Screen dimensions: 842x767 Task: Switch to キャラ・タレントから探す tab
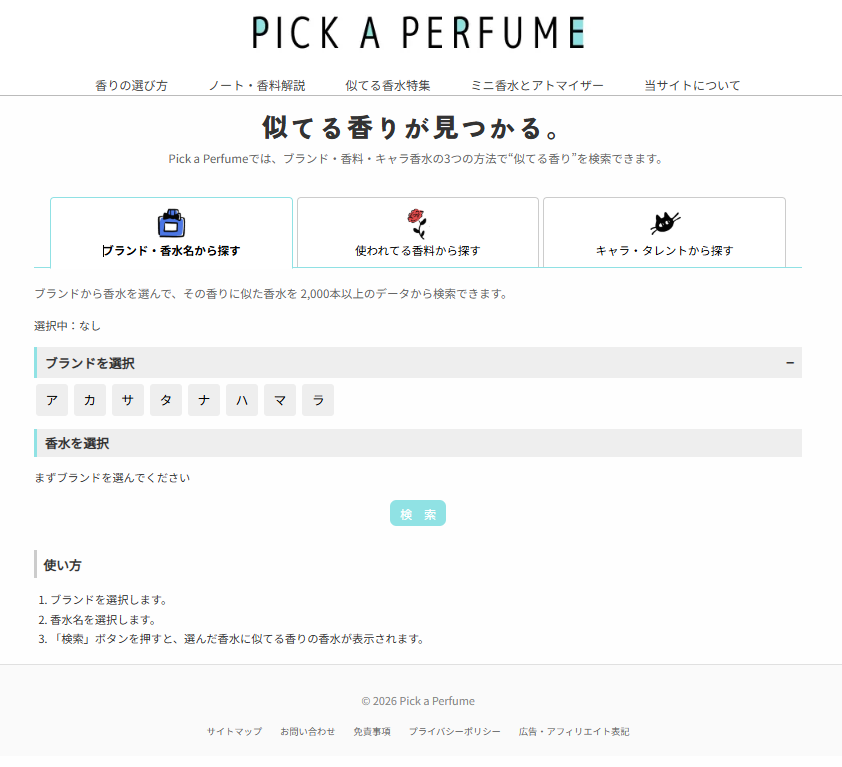(664, 250)
